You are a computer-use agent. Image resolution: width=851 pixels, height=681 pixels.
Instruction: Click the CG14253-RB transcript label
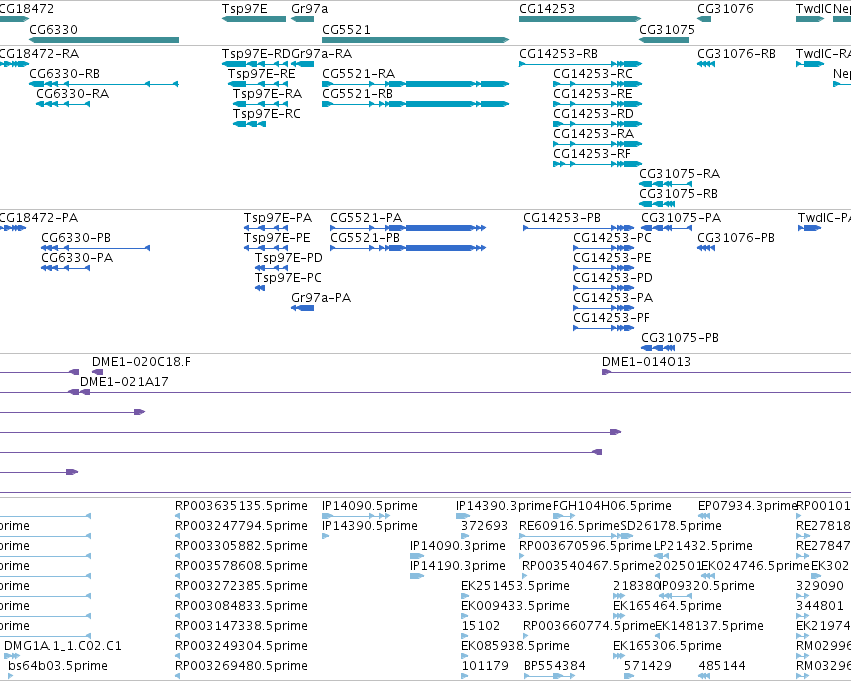coord(558,54)
